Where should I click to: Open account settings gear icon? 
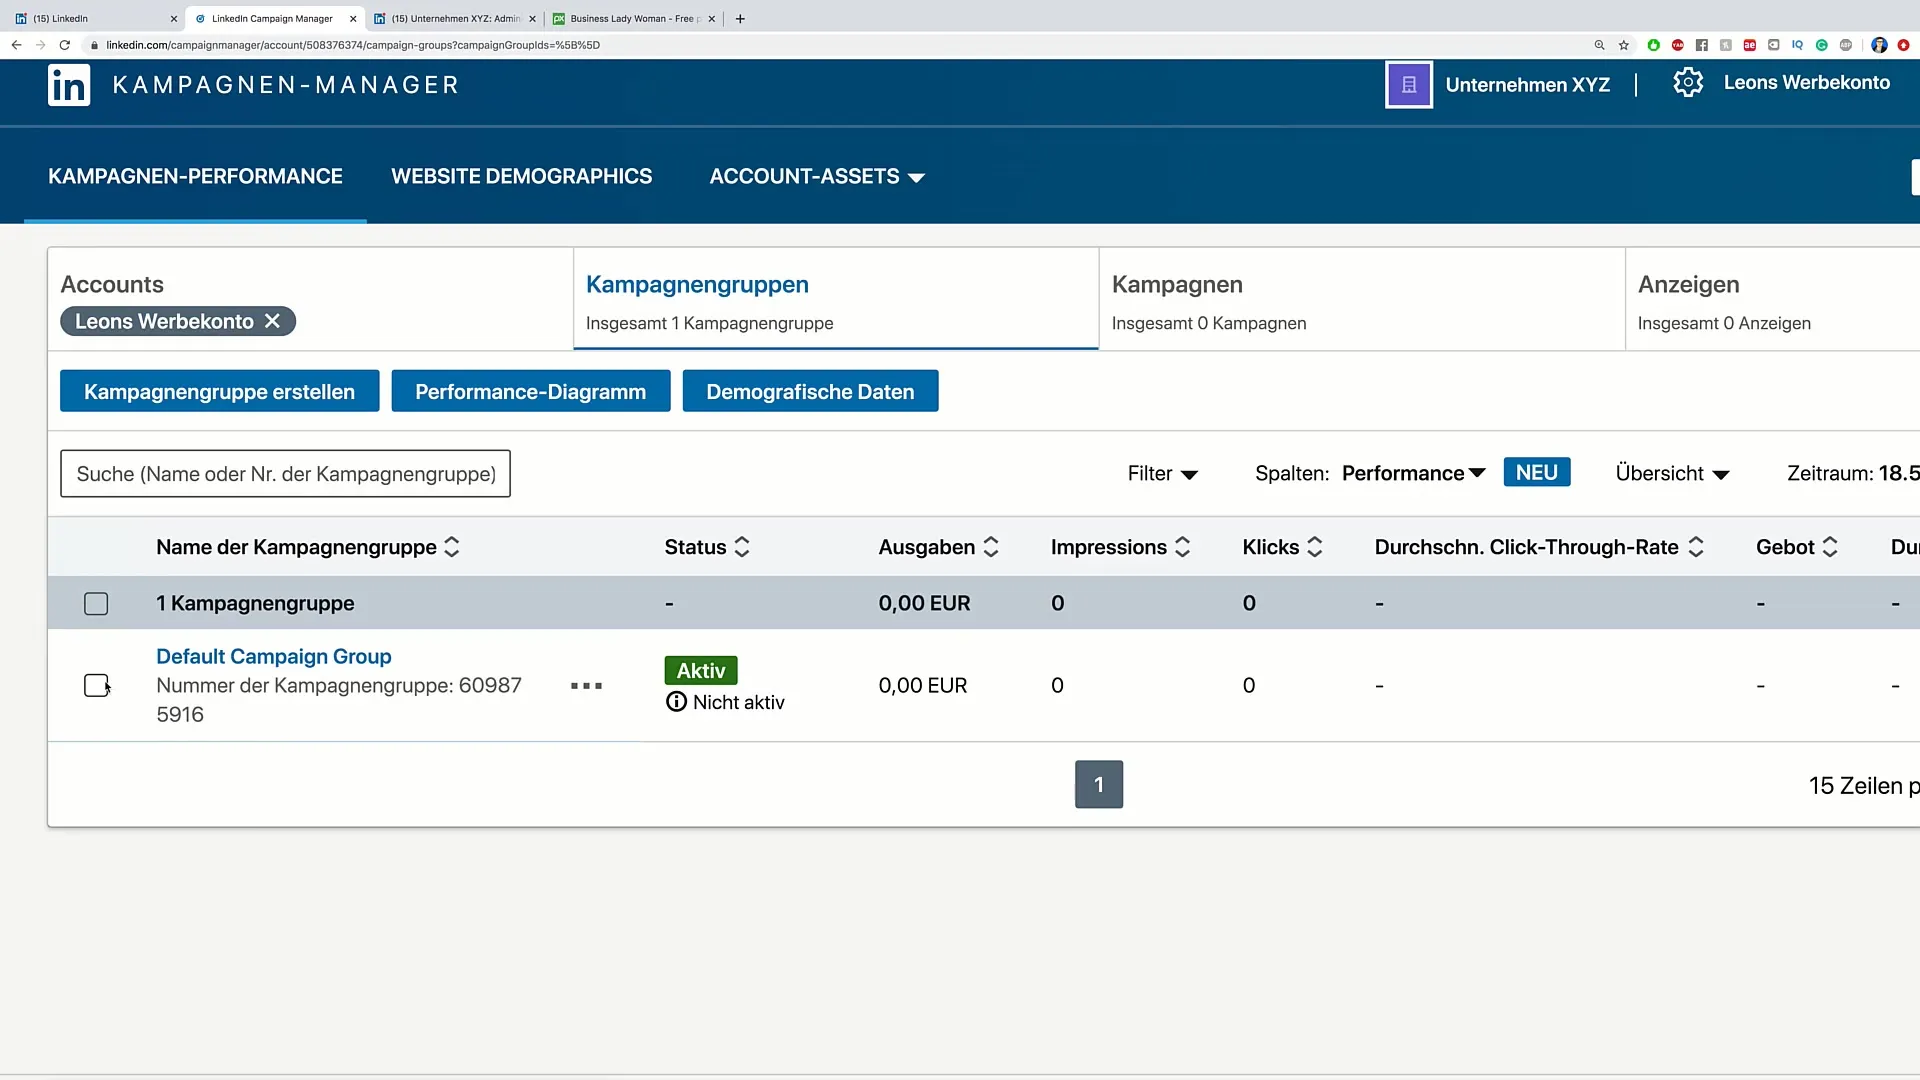coord(1688,83)
